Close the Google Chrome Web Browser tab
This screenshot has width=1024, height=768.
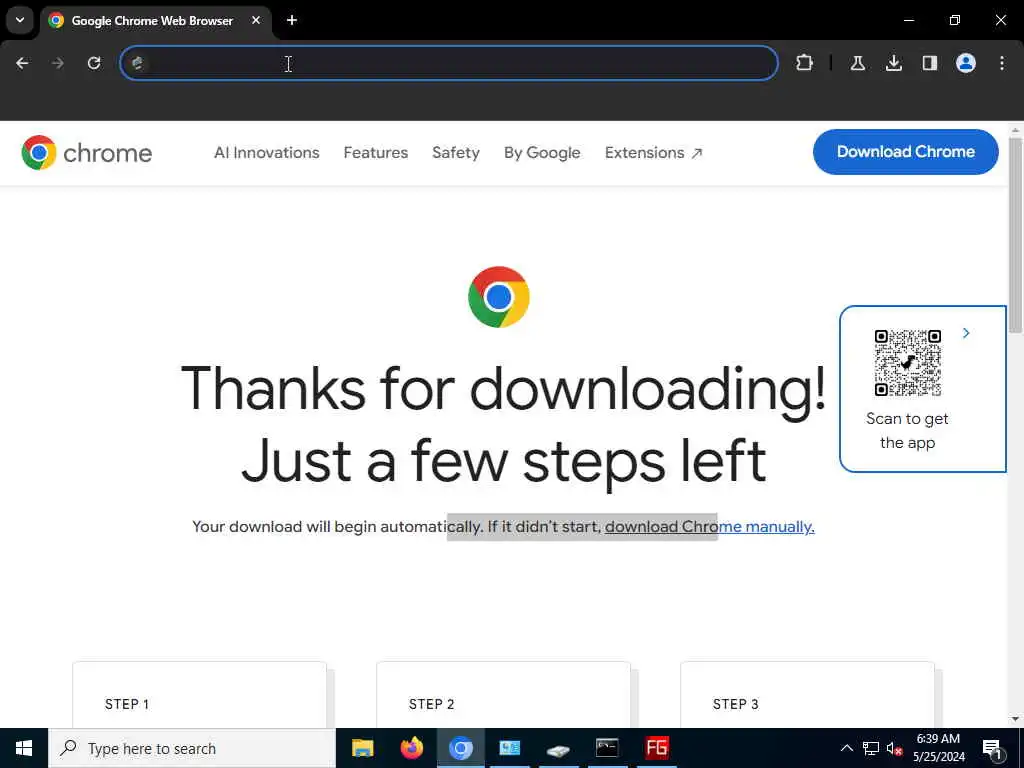click(256, 20)
